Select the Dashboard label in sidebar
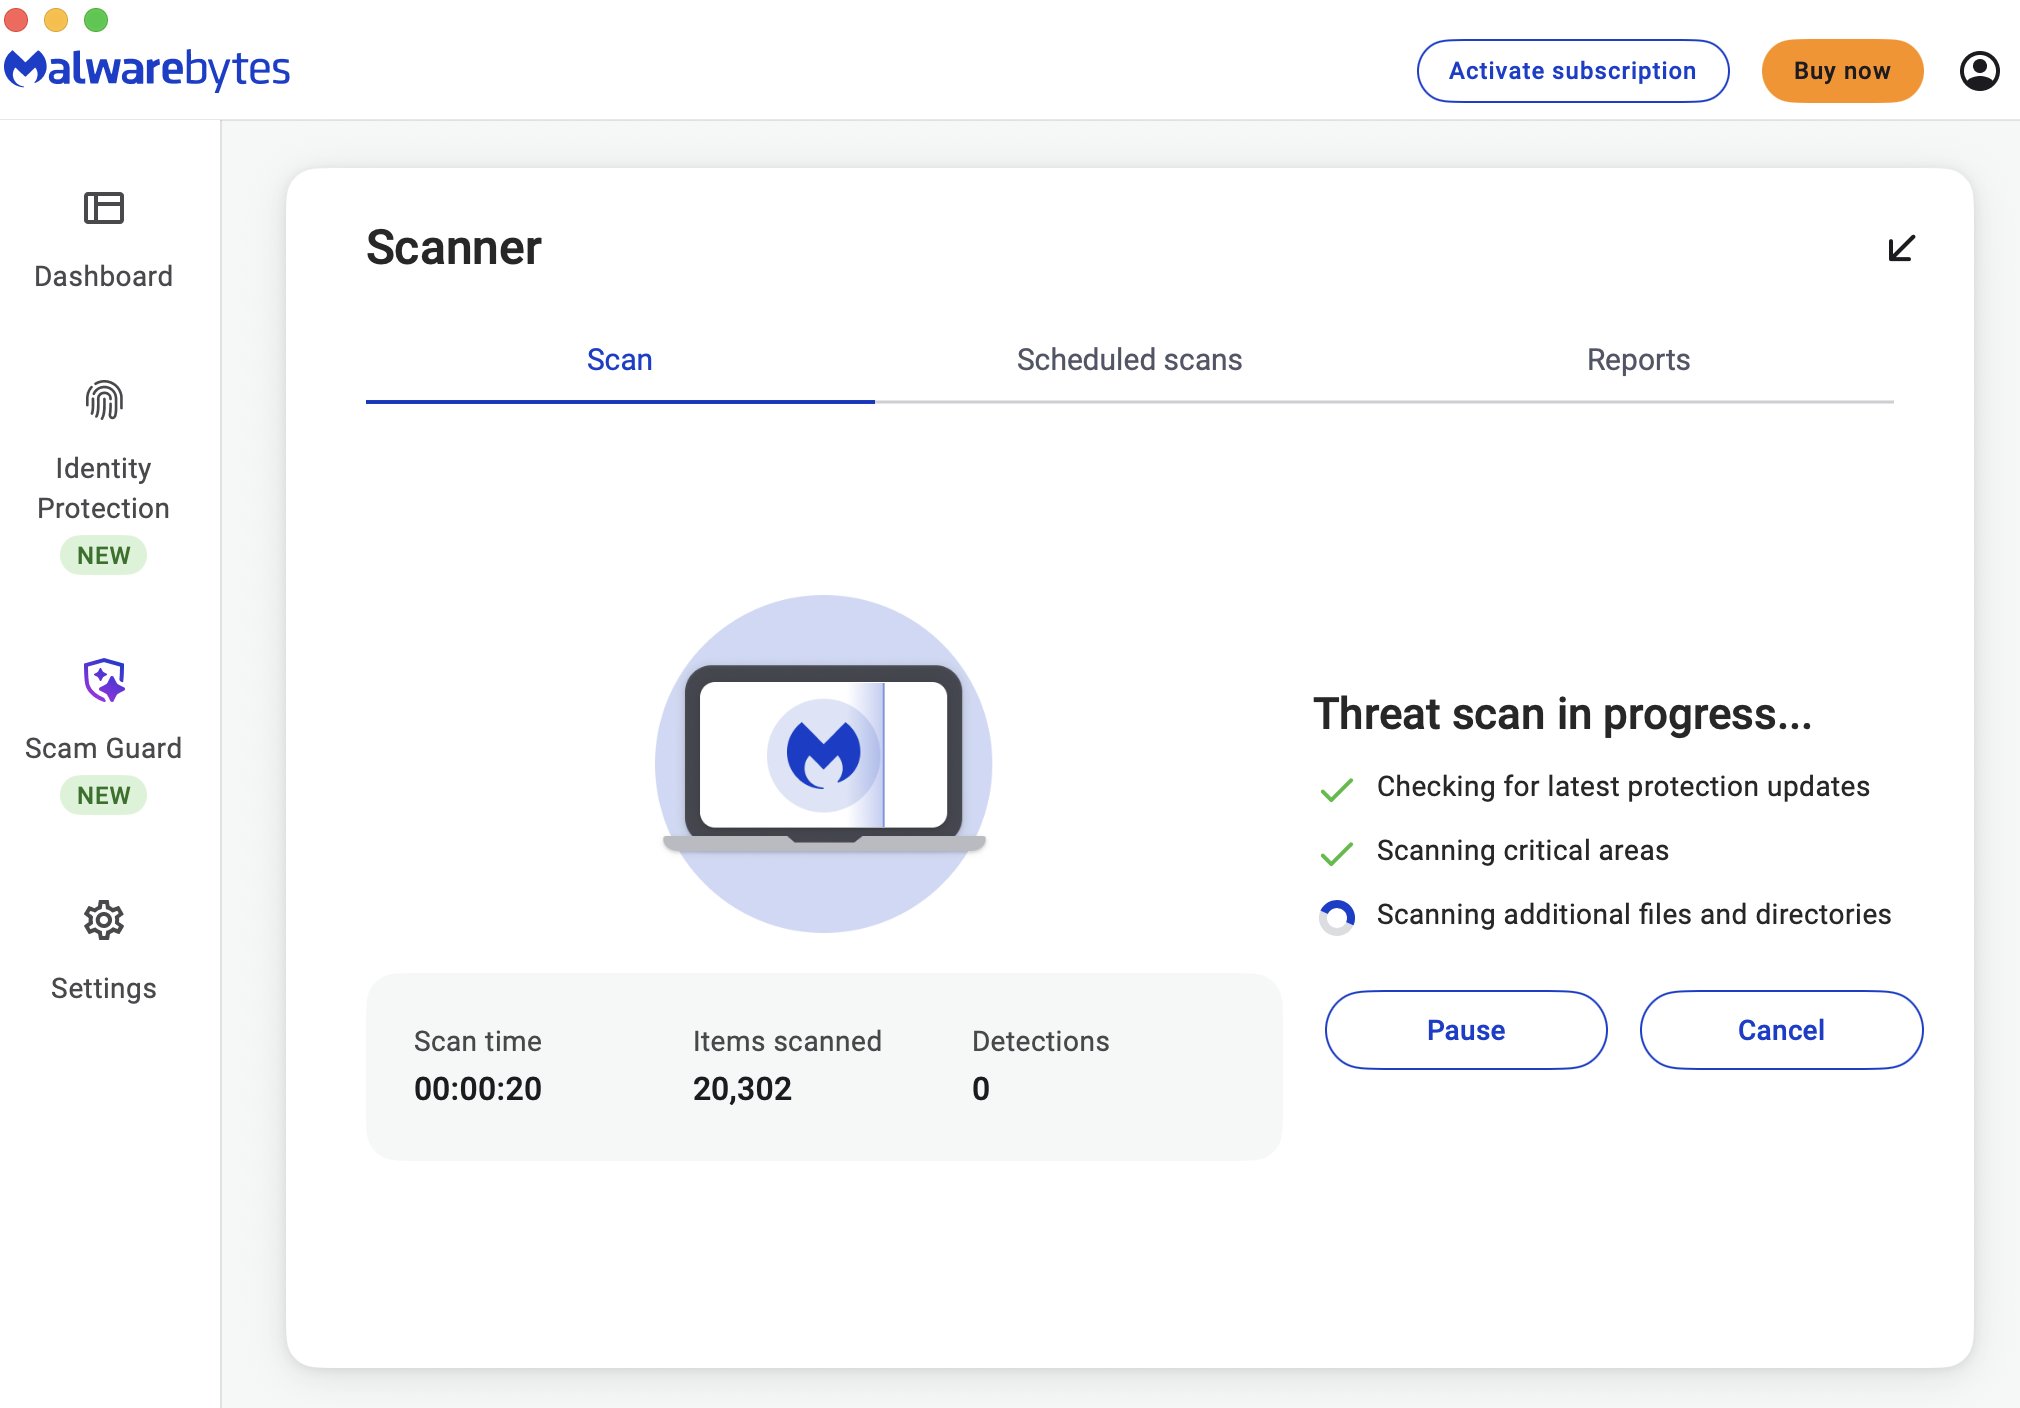This screenshot has height=1408, width=2020. coord(104,276)
